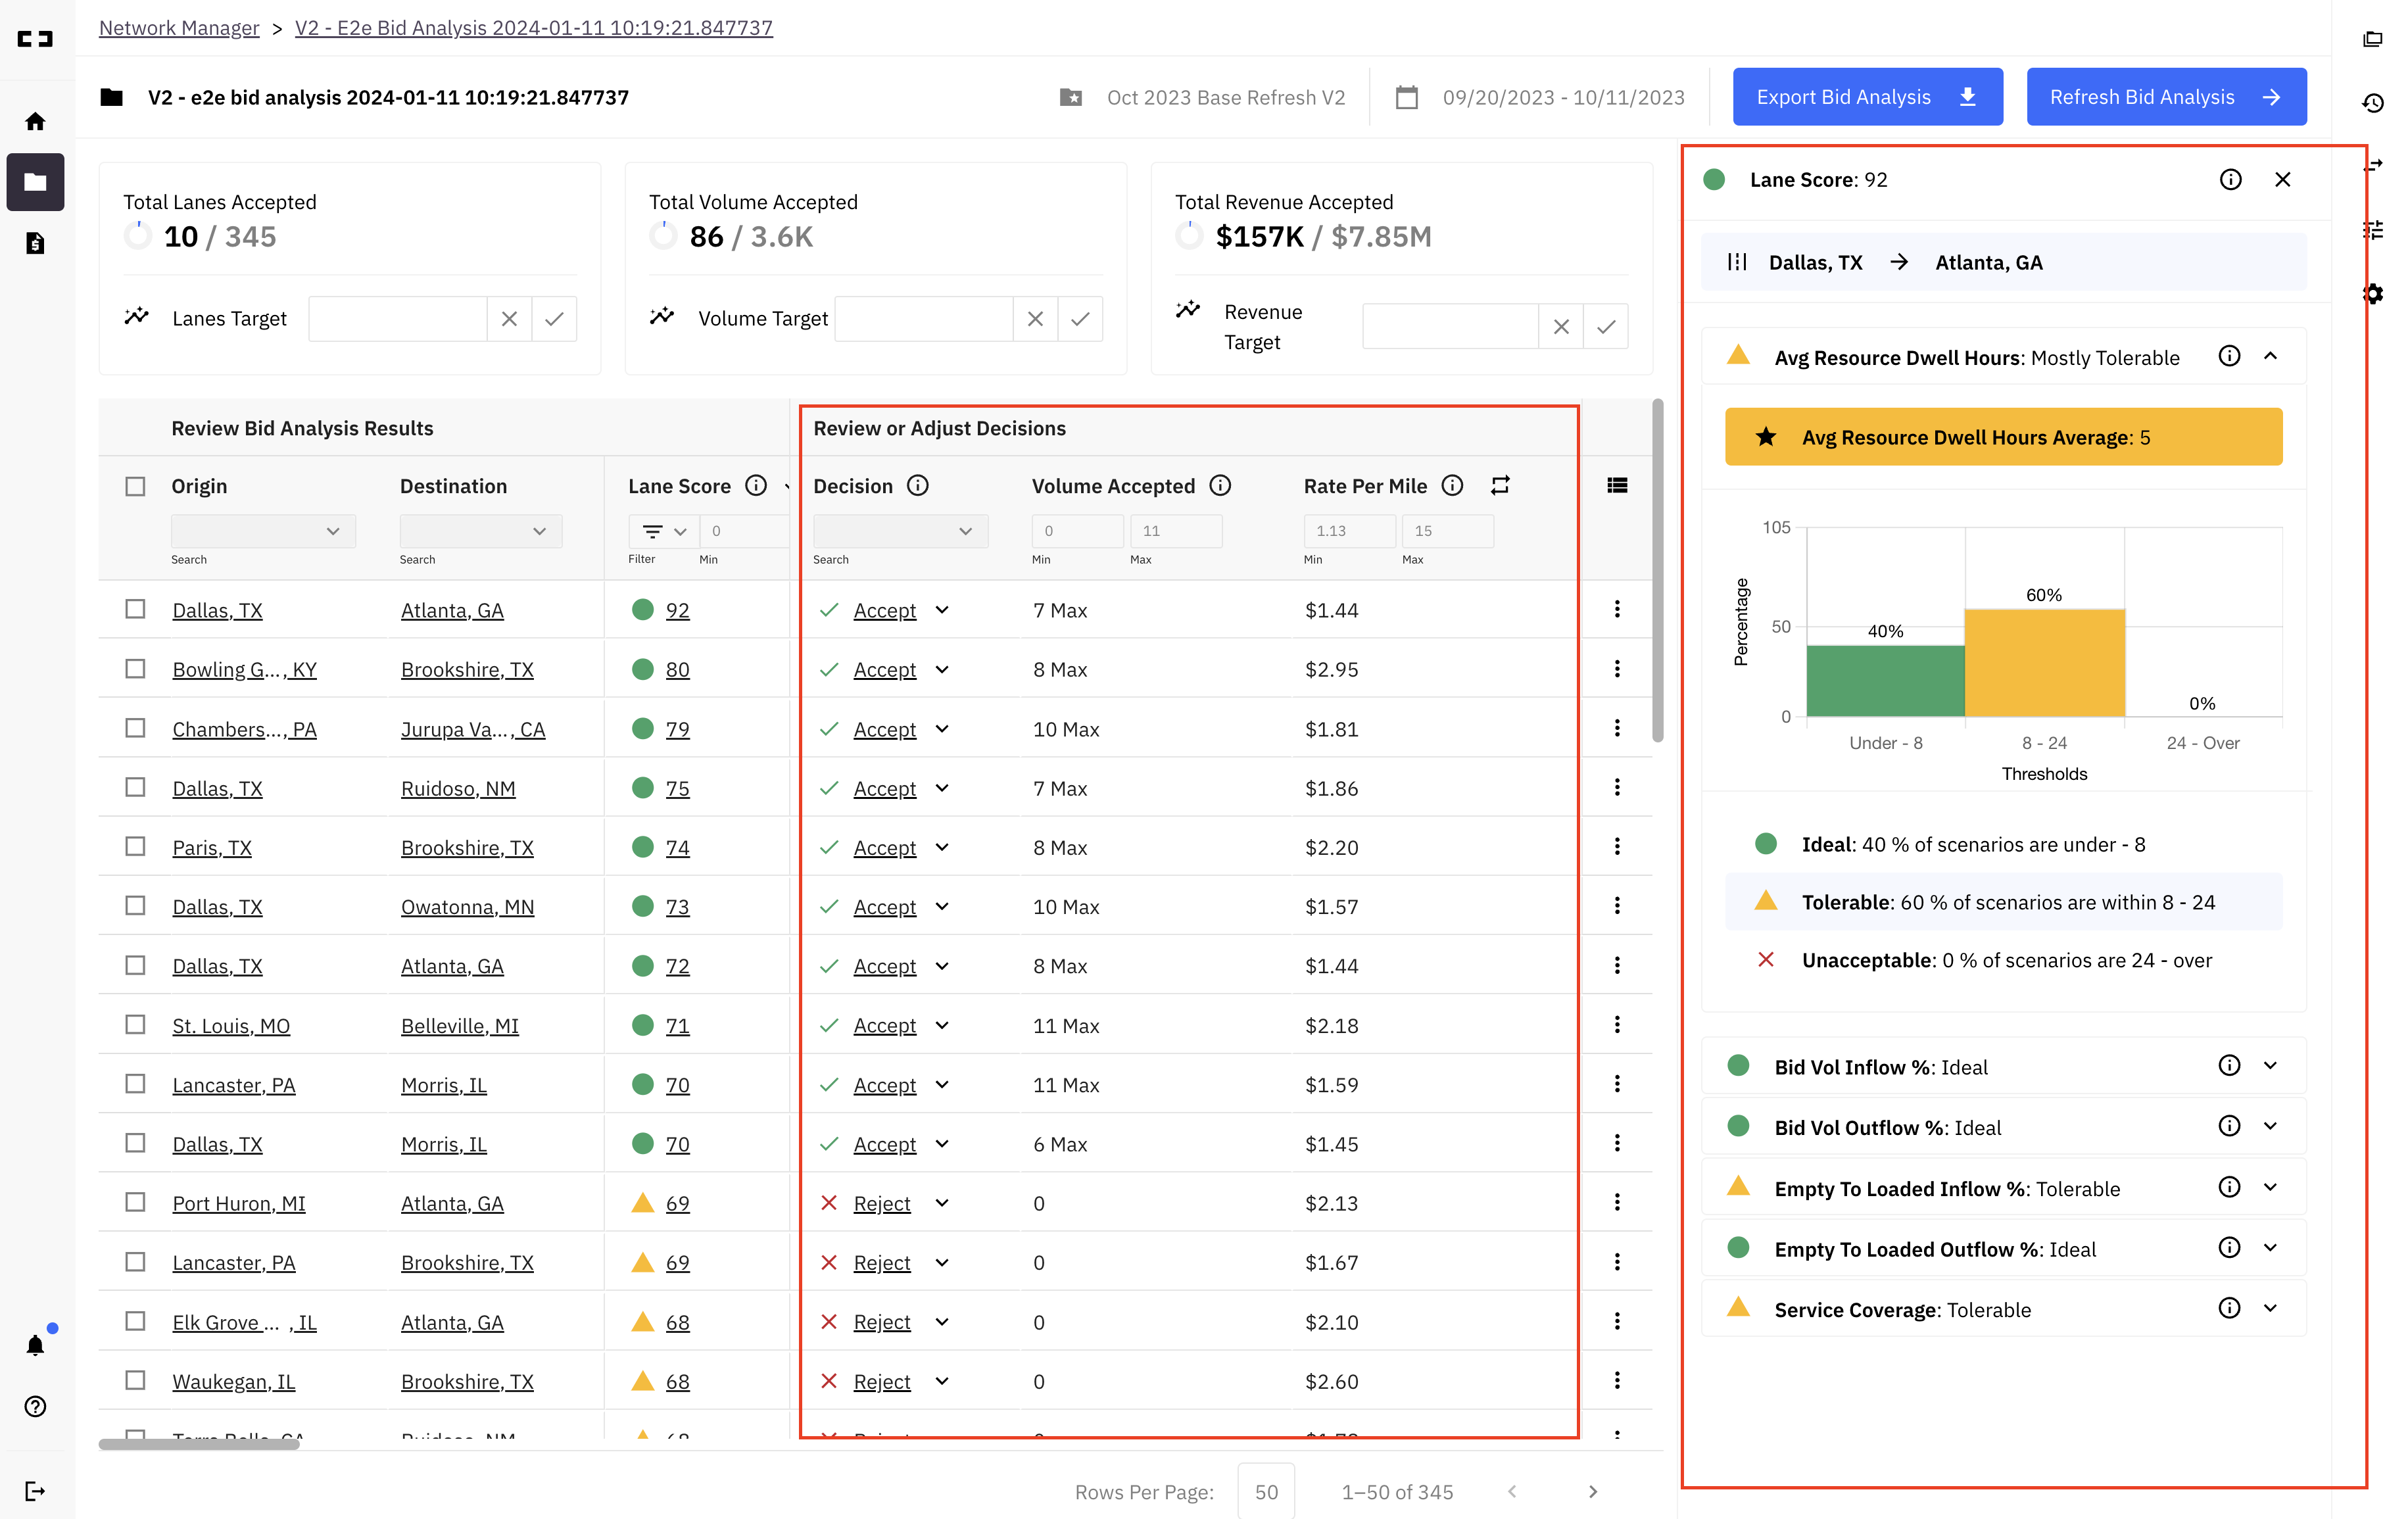Open row actions menu for Dallas to Ruidoso
The width and height of the screenshot is (2408, 1519).
1617,788
